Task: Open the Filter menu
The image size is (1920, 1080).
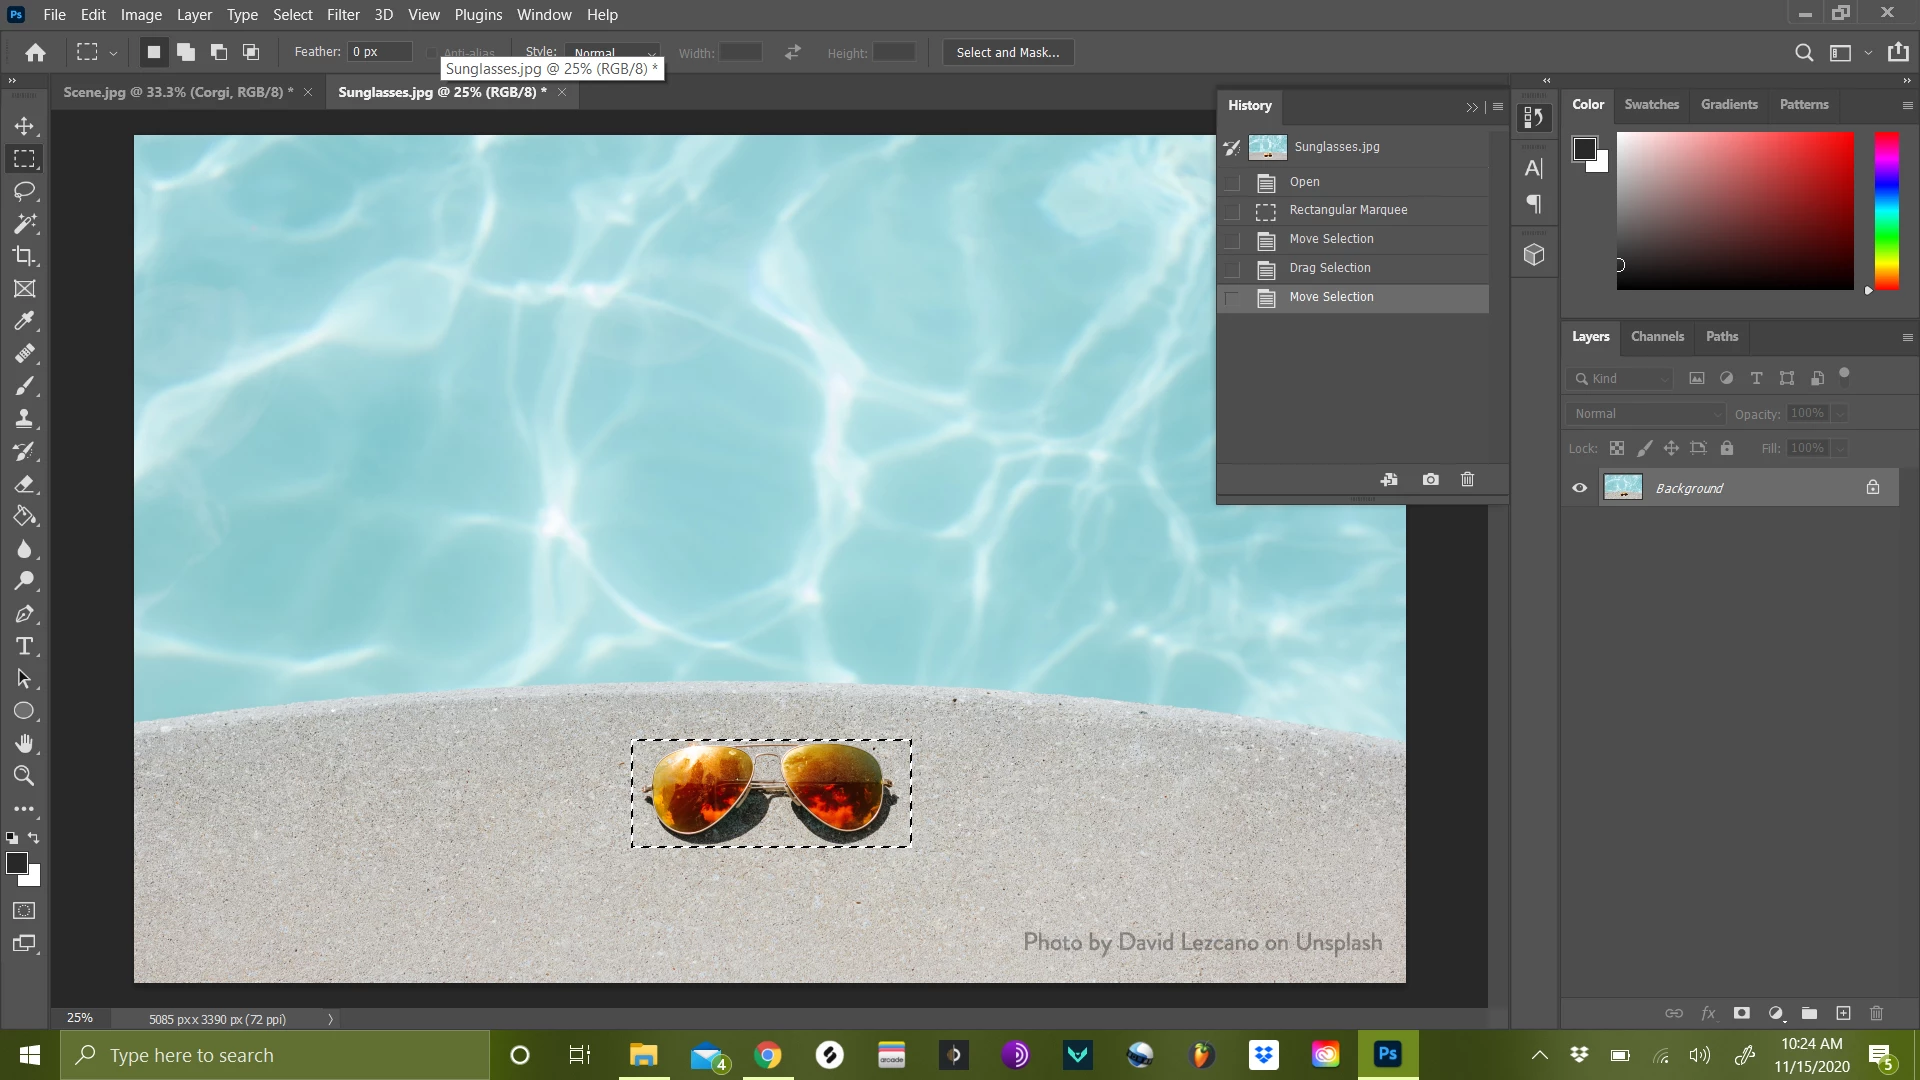Action: (x=342, y=15)
